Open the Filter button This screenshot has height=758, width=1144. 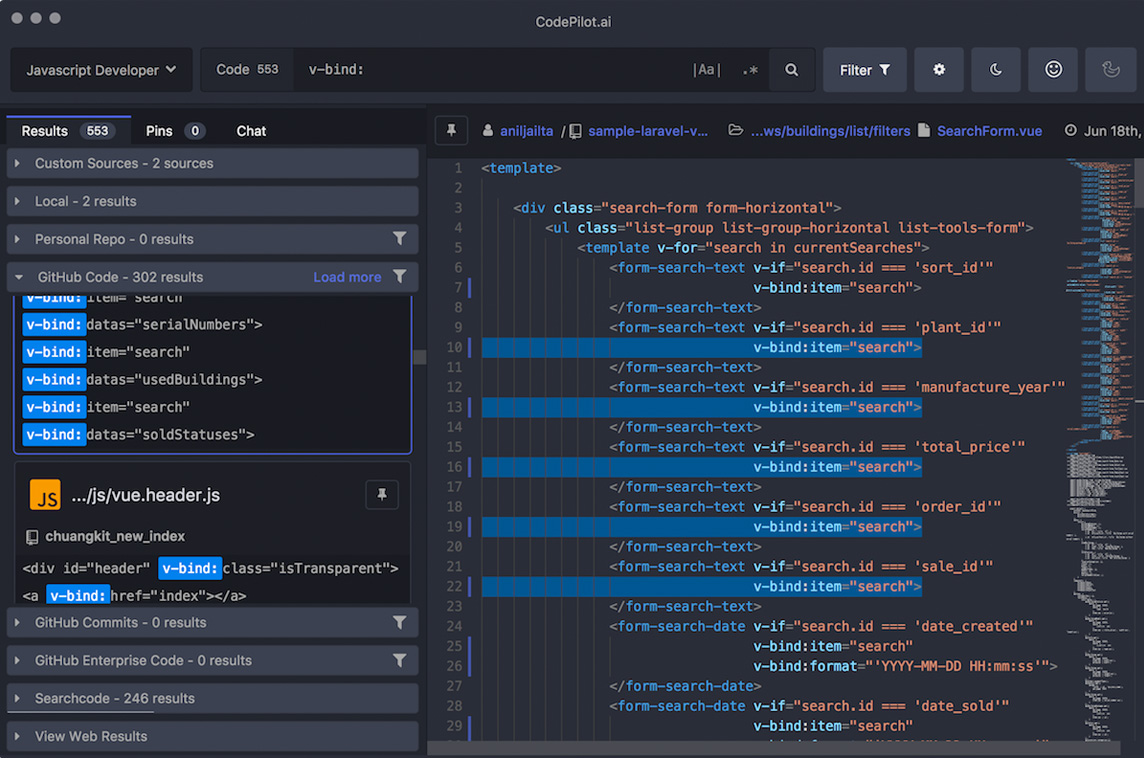pos(865,70)
